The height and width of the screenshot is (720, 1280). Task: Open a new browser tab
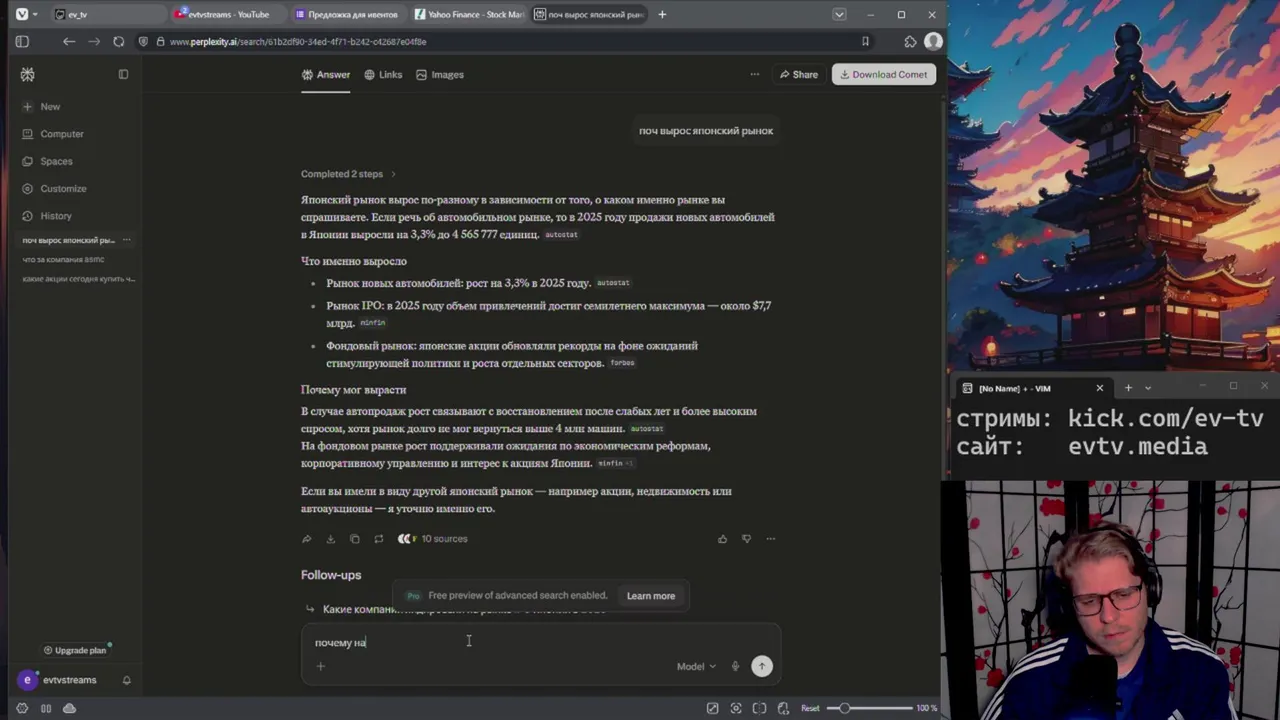click(x=662, y=14)
